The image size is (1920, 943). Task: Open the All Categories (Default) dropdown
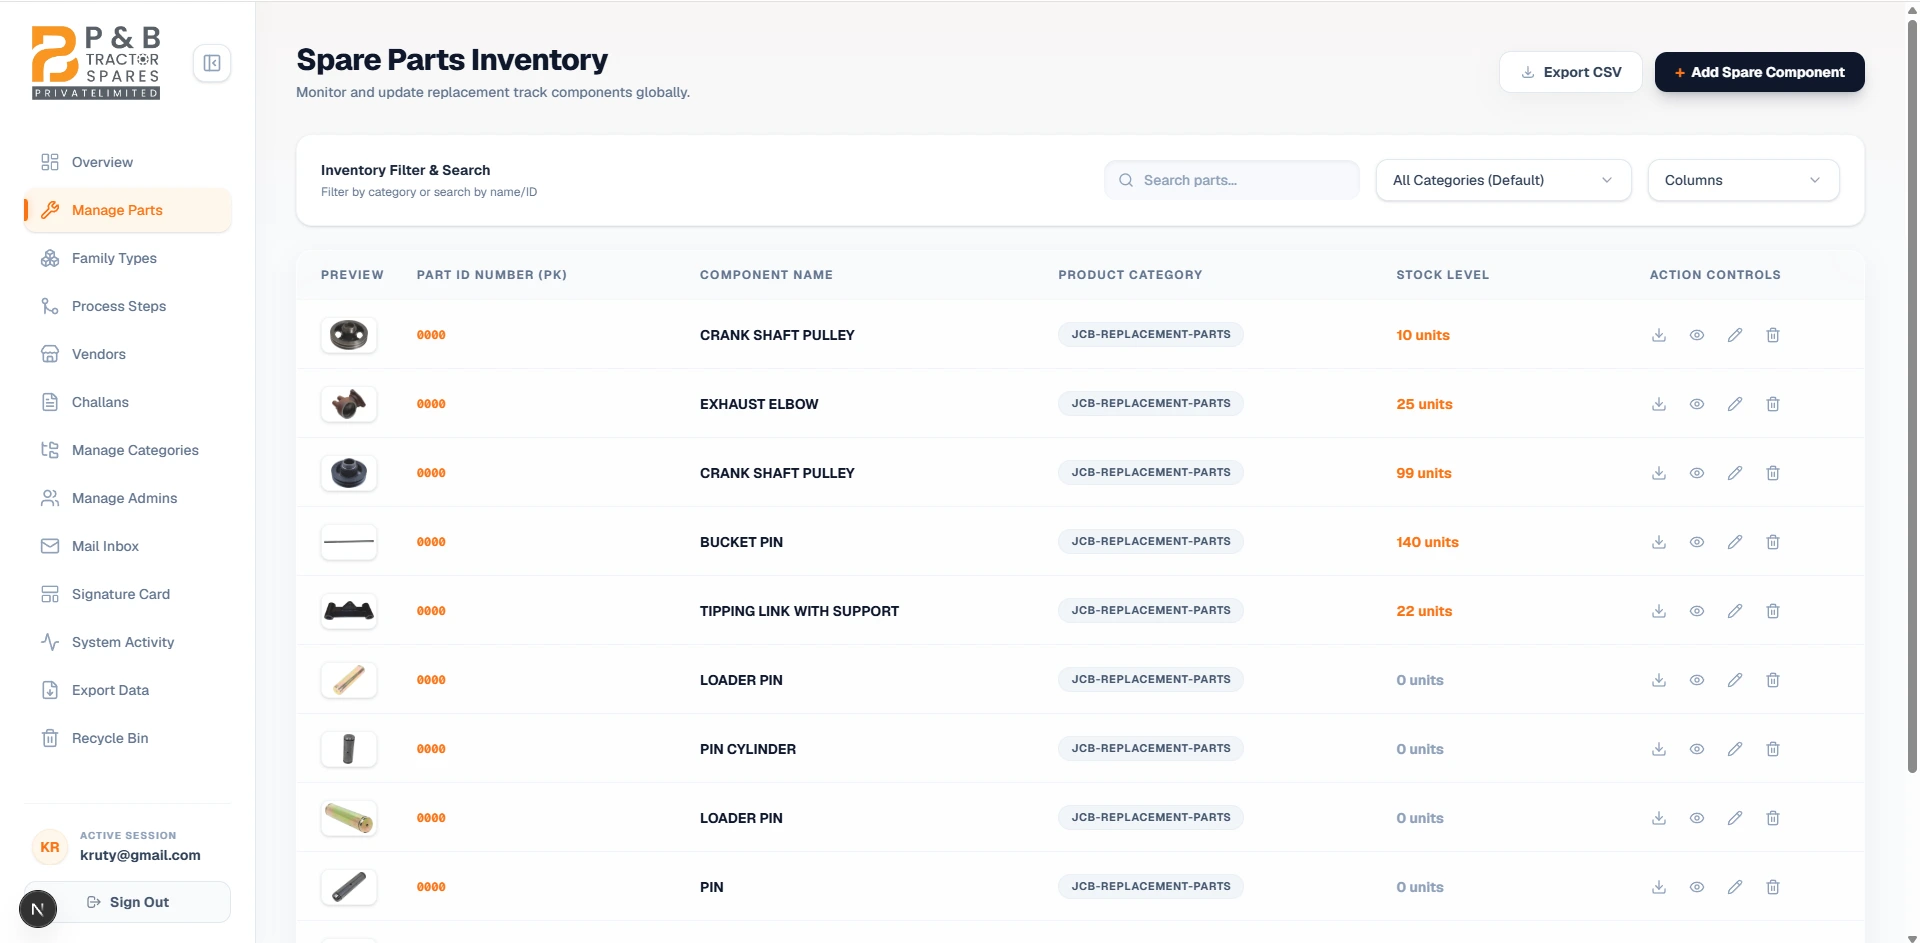(1503, 180)
